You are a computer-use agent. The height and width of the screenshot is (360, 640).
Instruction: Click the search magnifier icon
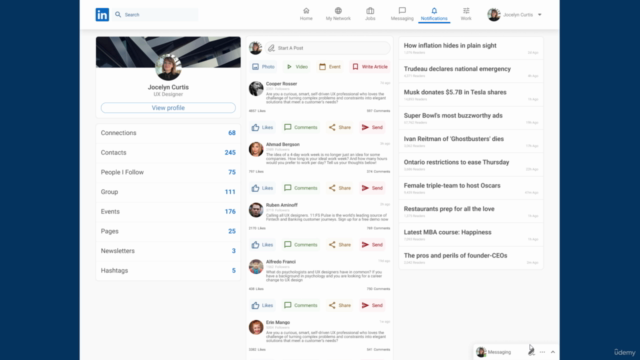tap(118, 15)
